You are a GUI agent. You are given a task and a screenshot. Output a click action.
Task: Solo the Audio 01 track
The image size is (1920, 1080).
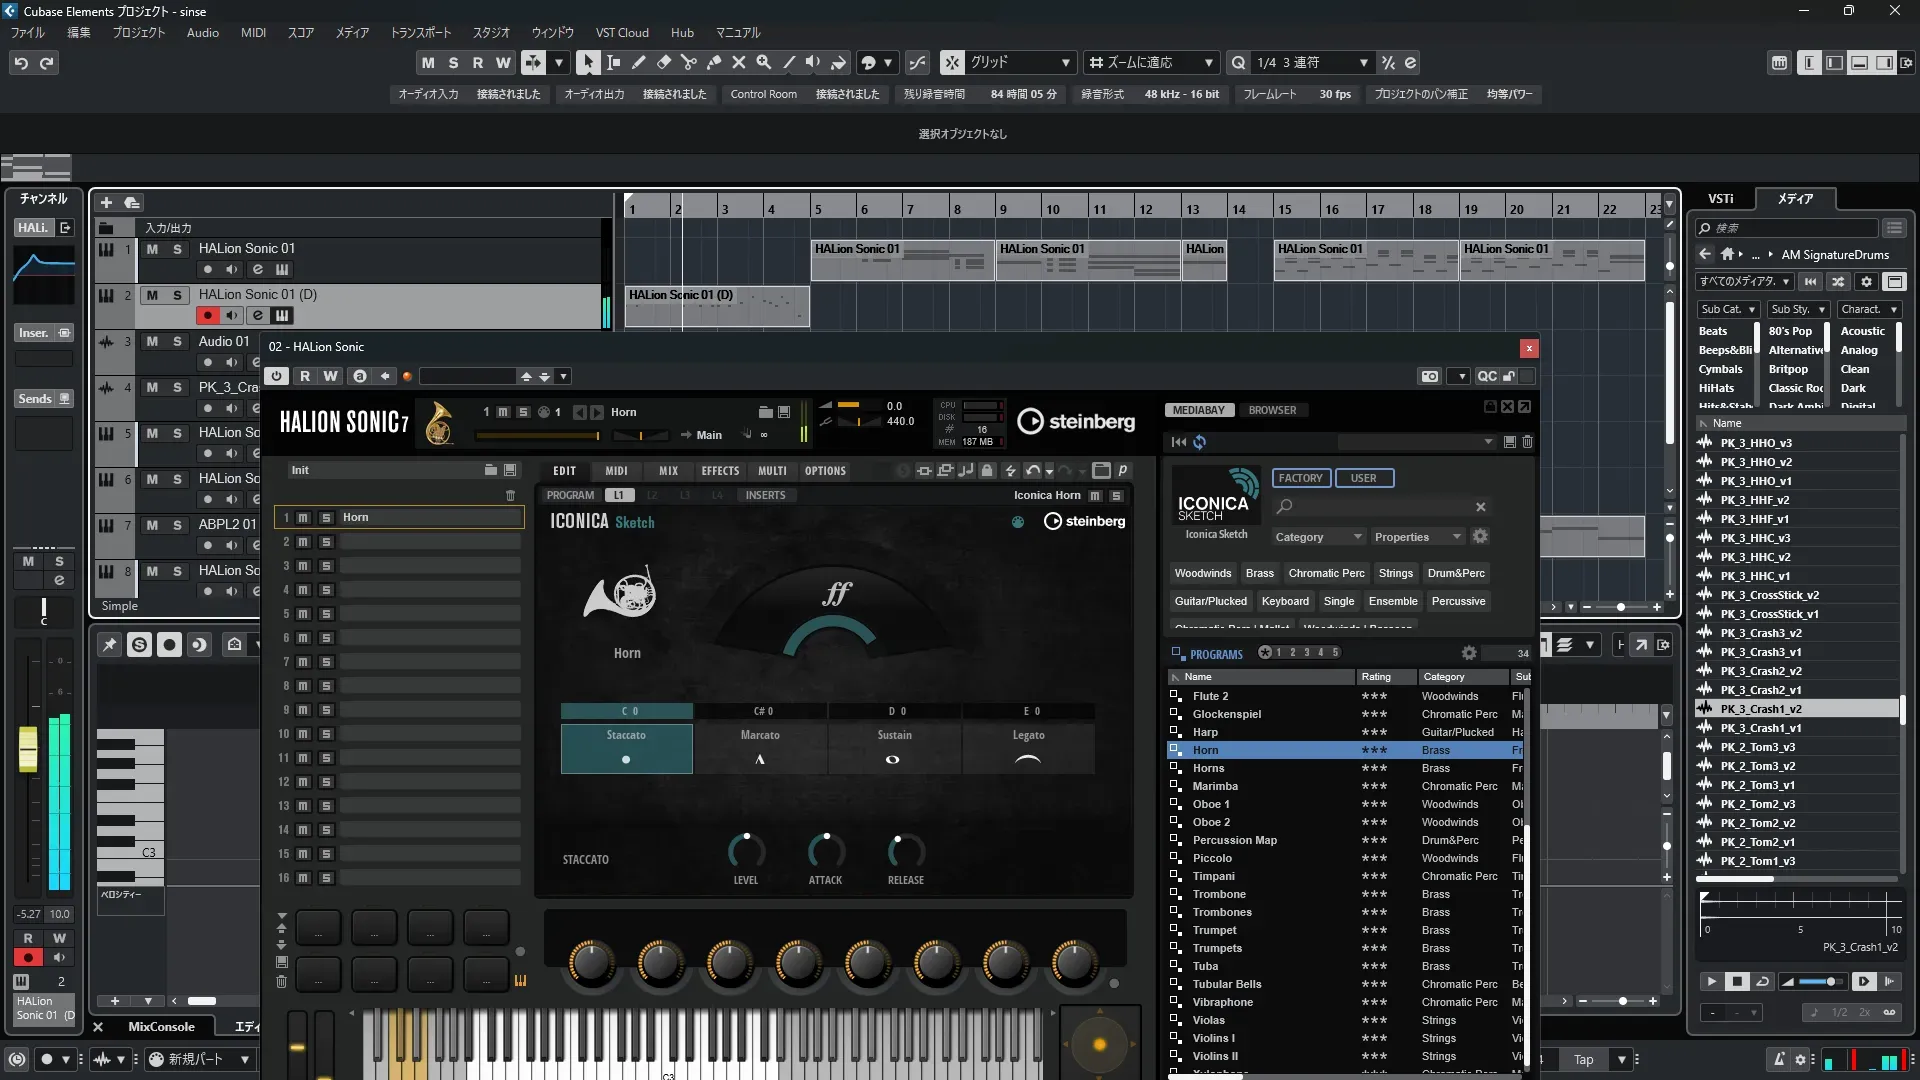(178, 342)
